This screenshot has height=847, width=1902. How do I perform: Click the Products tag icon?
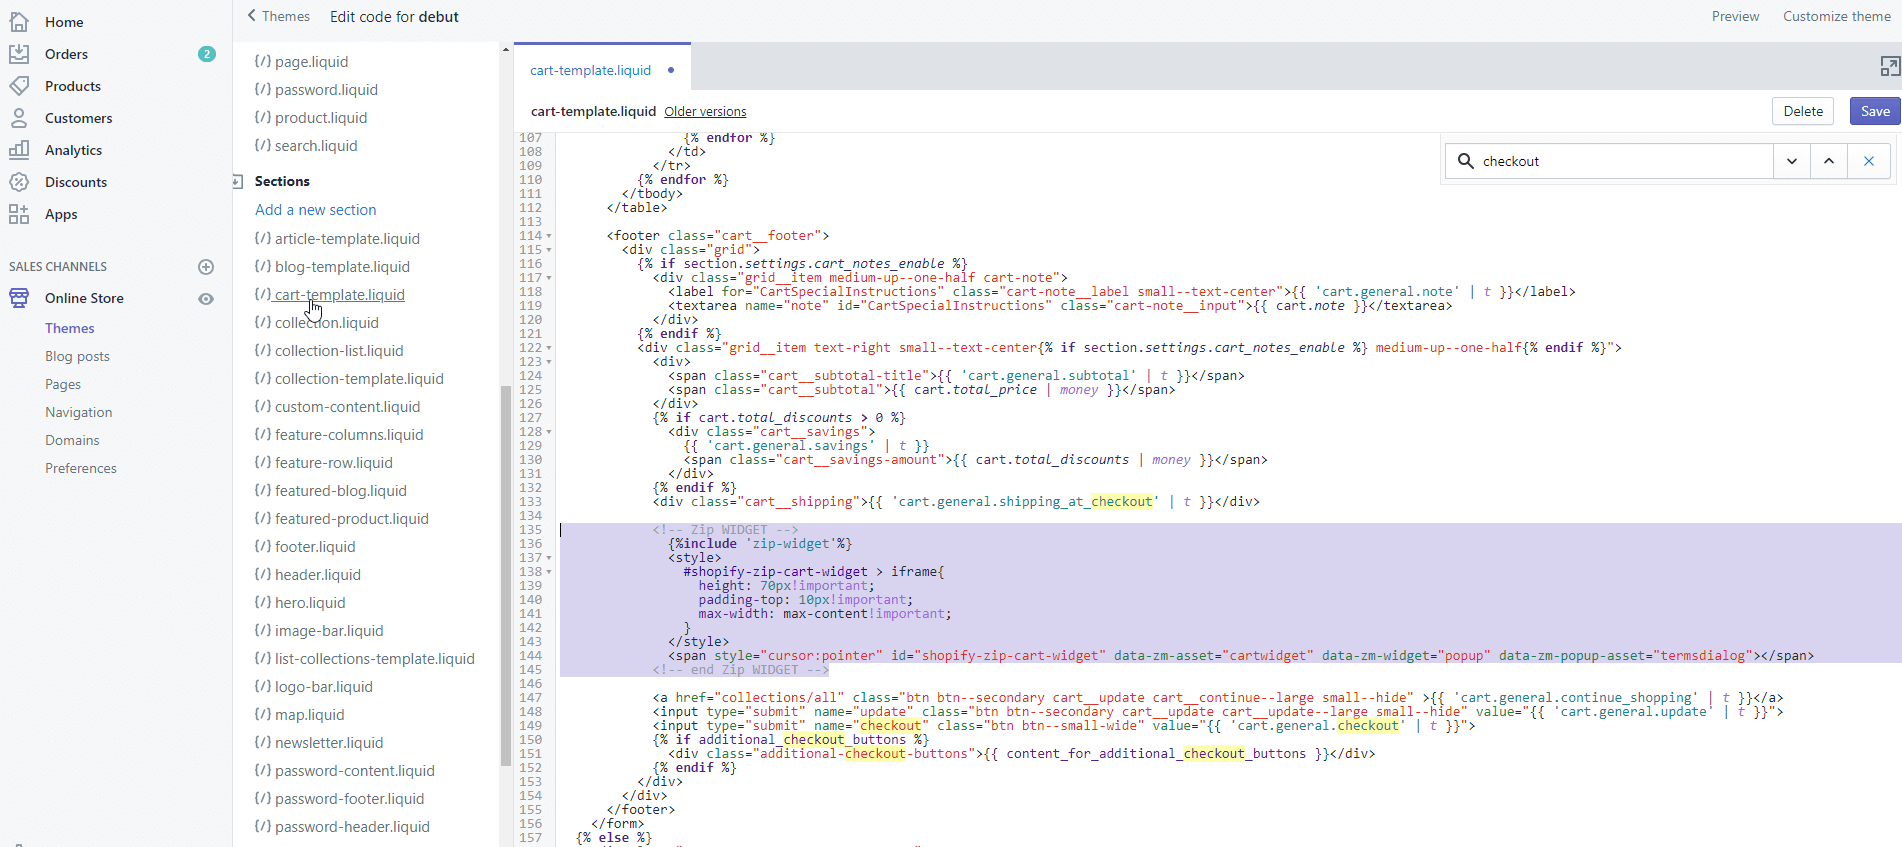tap(19, 86)
